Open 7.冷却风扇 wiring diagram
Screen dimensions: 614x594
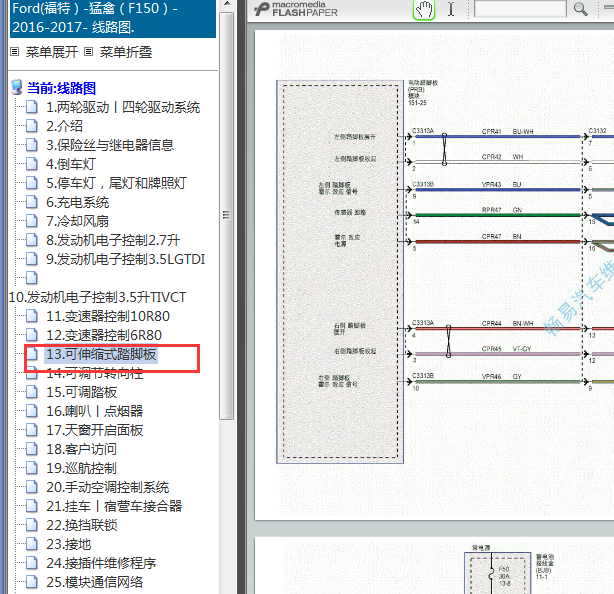click(78, 221)
